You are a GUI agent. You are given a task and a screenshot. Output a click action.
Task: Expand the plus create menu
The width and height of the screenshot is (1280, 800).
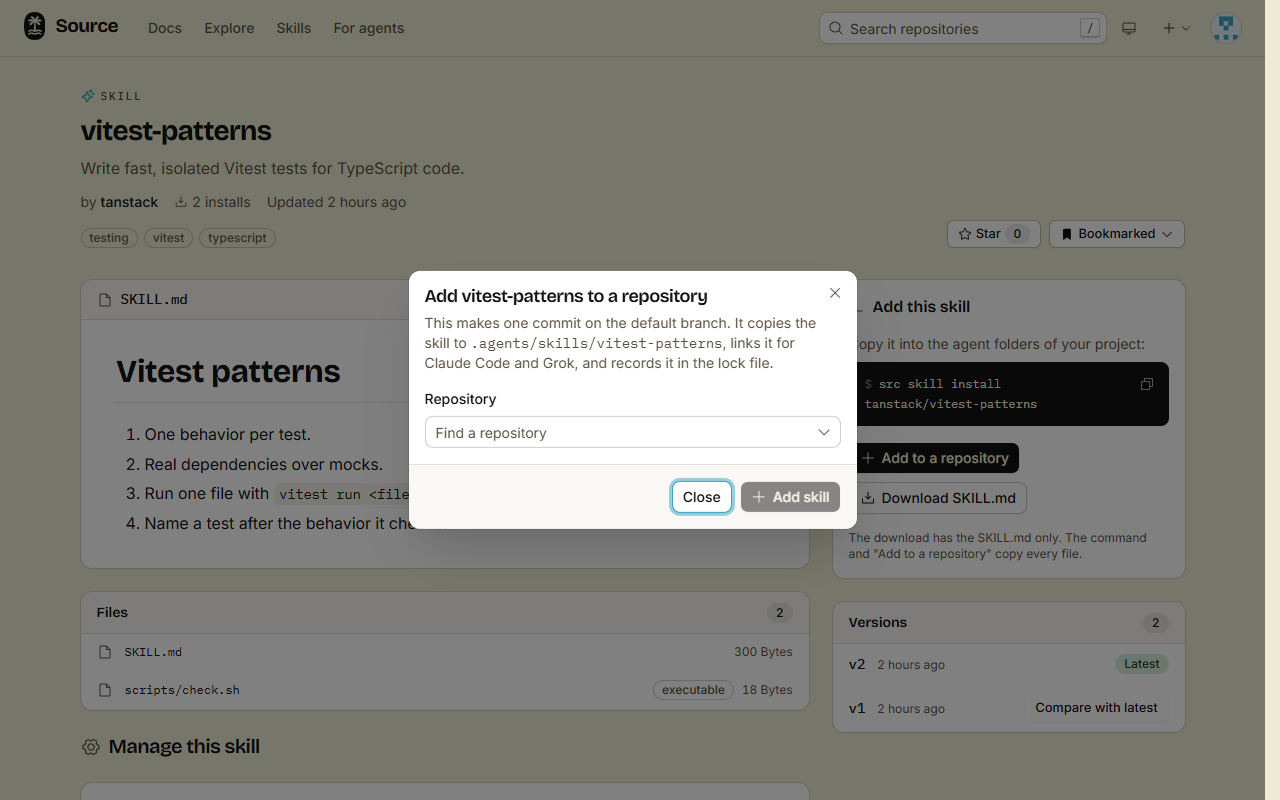[x=1176, y=28]
